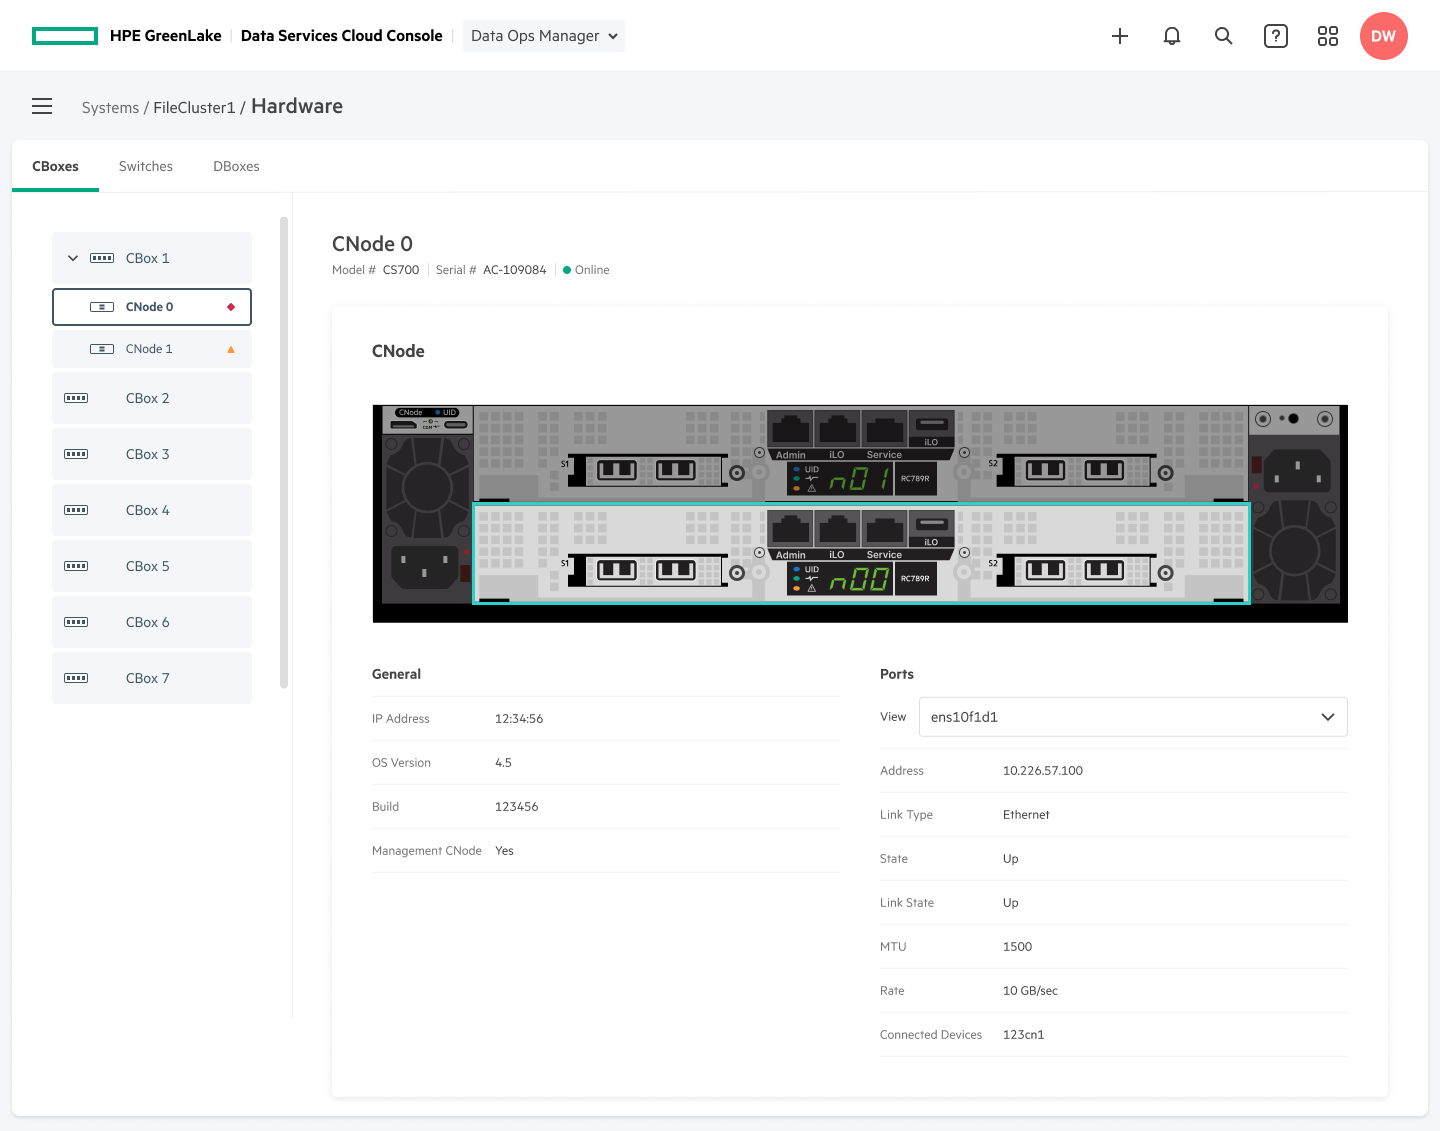Click the HPE GreenLake logo

[65, 36]
